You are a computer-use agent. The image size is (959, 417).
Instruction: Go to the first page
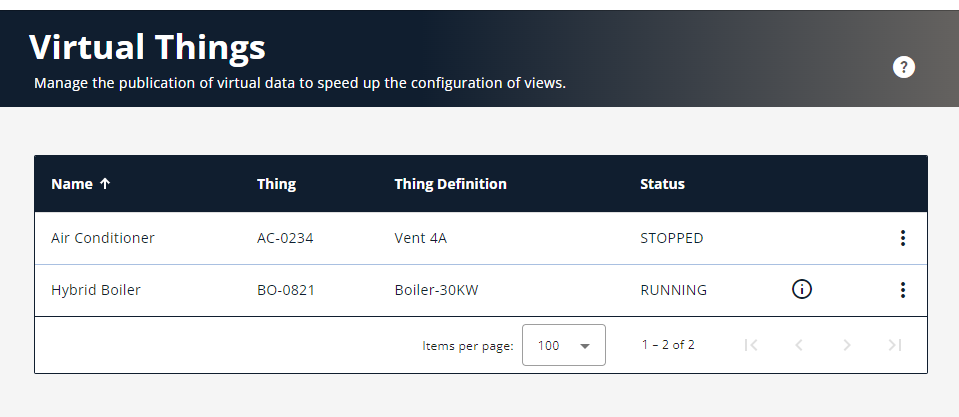(x=751, y=345)
